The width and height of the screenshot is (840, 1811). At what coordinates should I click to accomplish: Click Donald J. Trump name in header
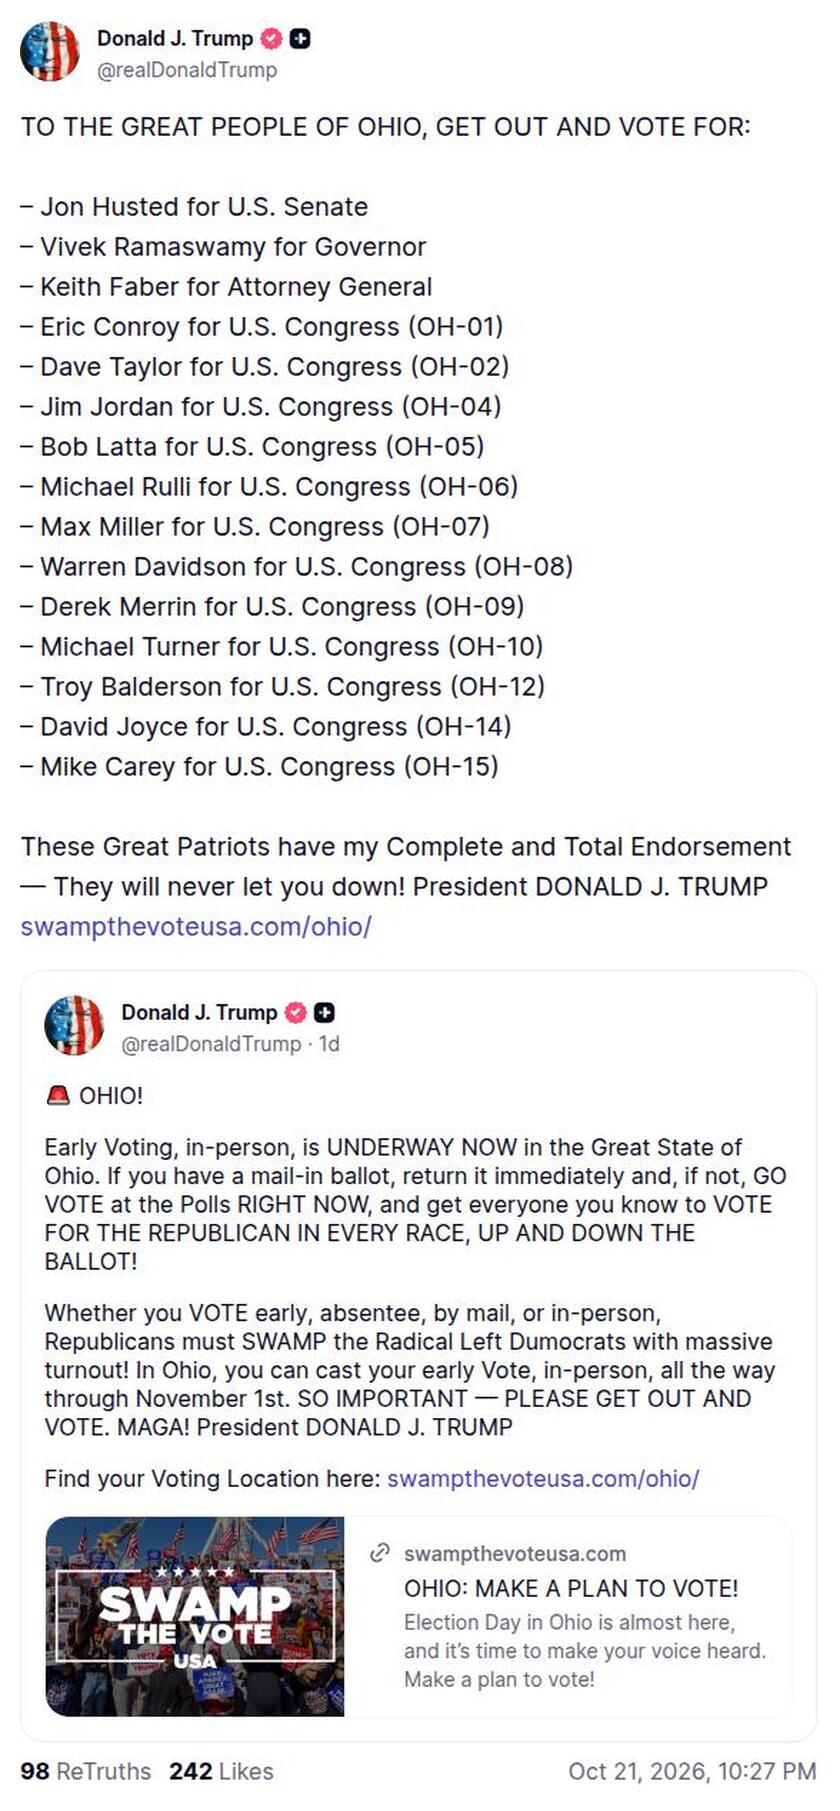(x=175, y=39)
